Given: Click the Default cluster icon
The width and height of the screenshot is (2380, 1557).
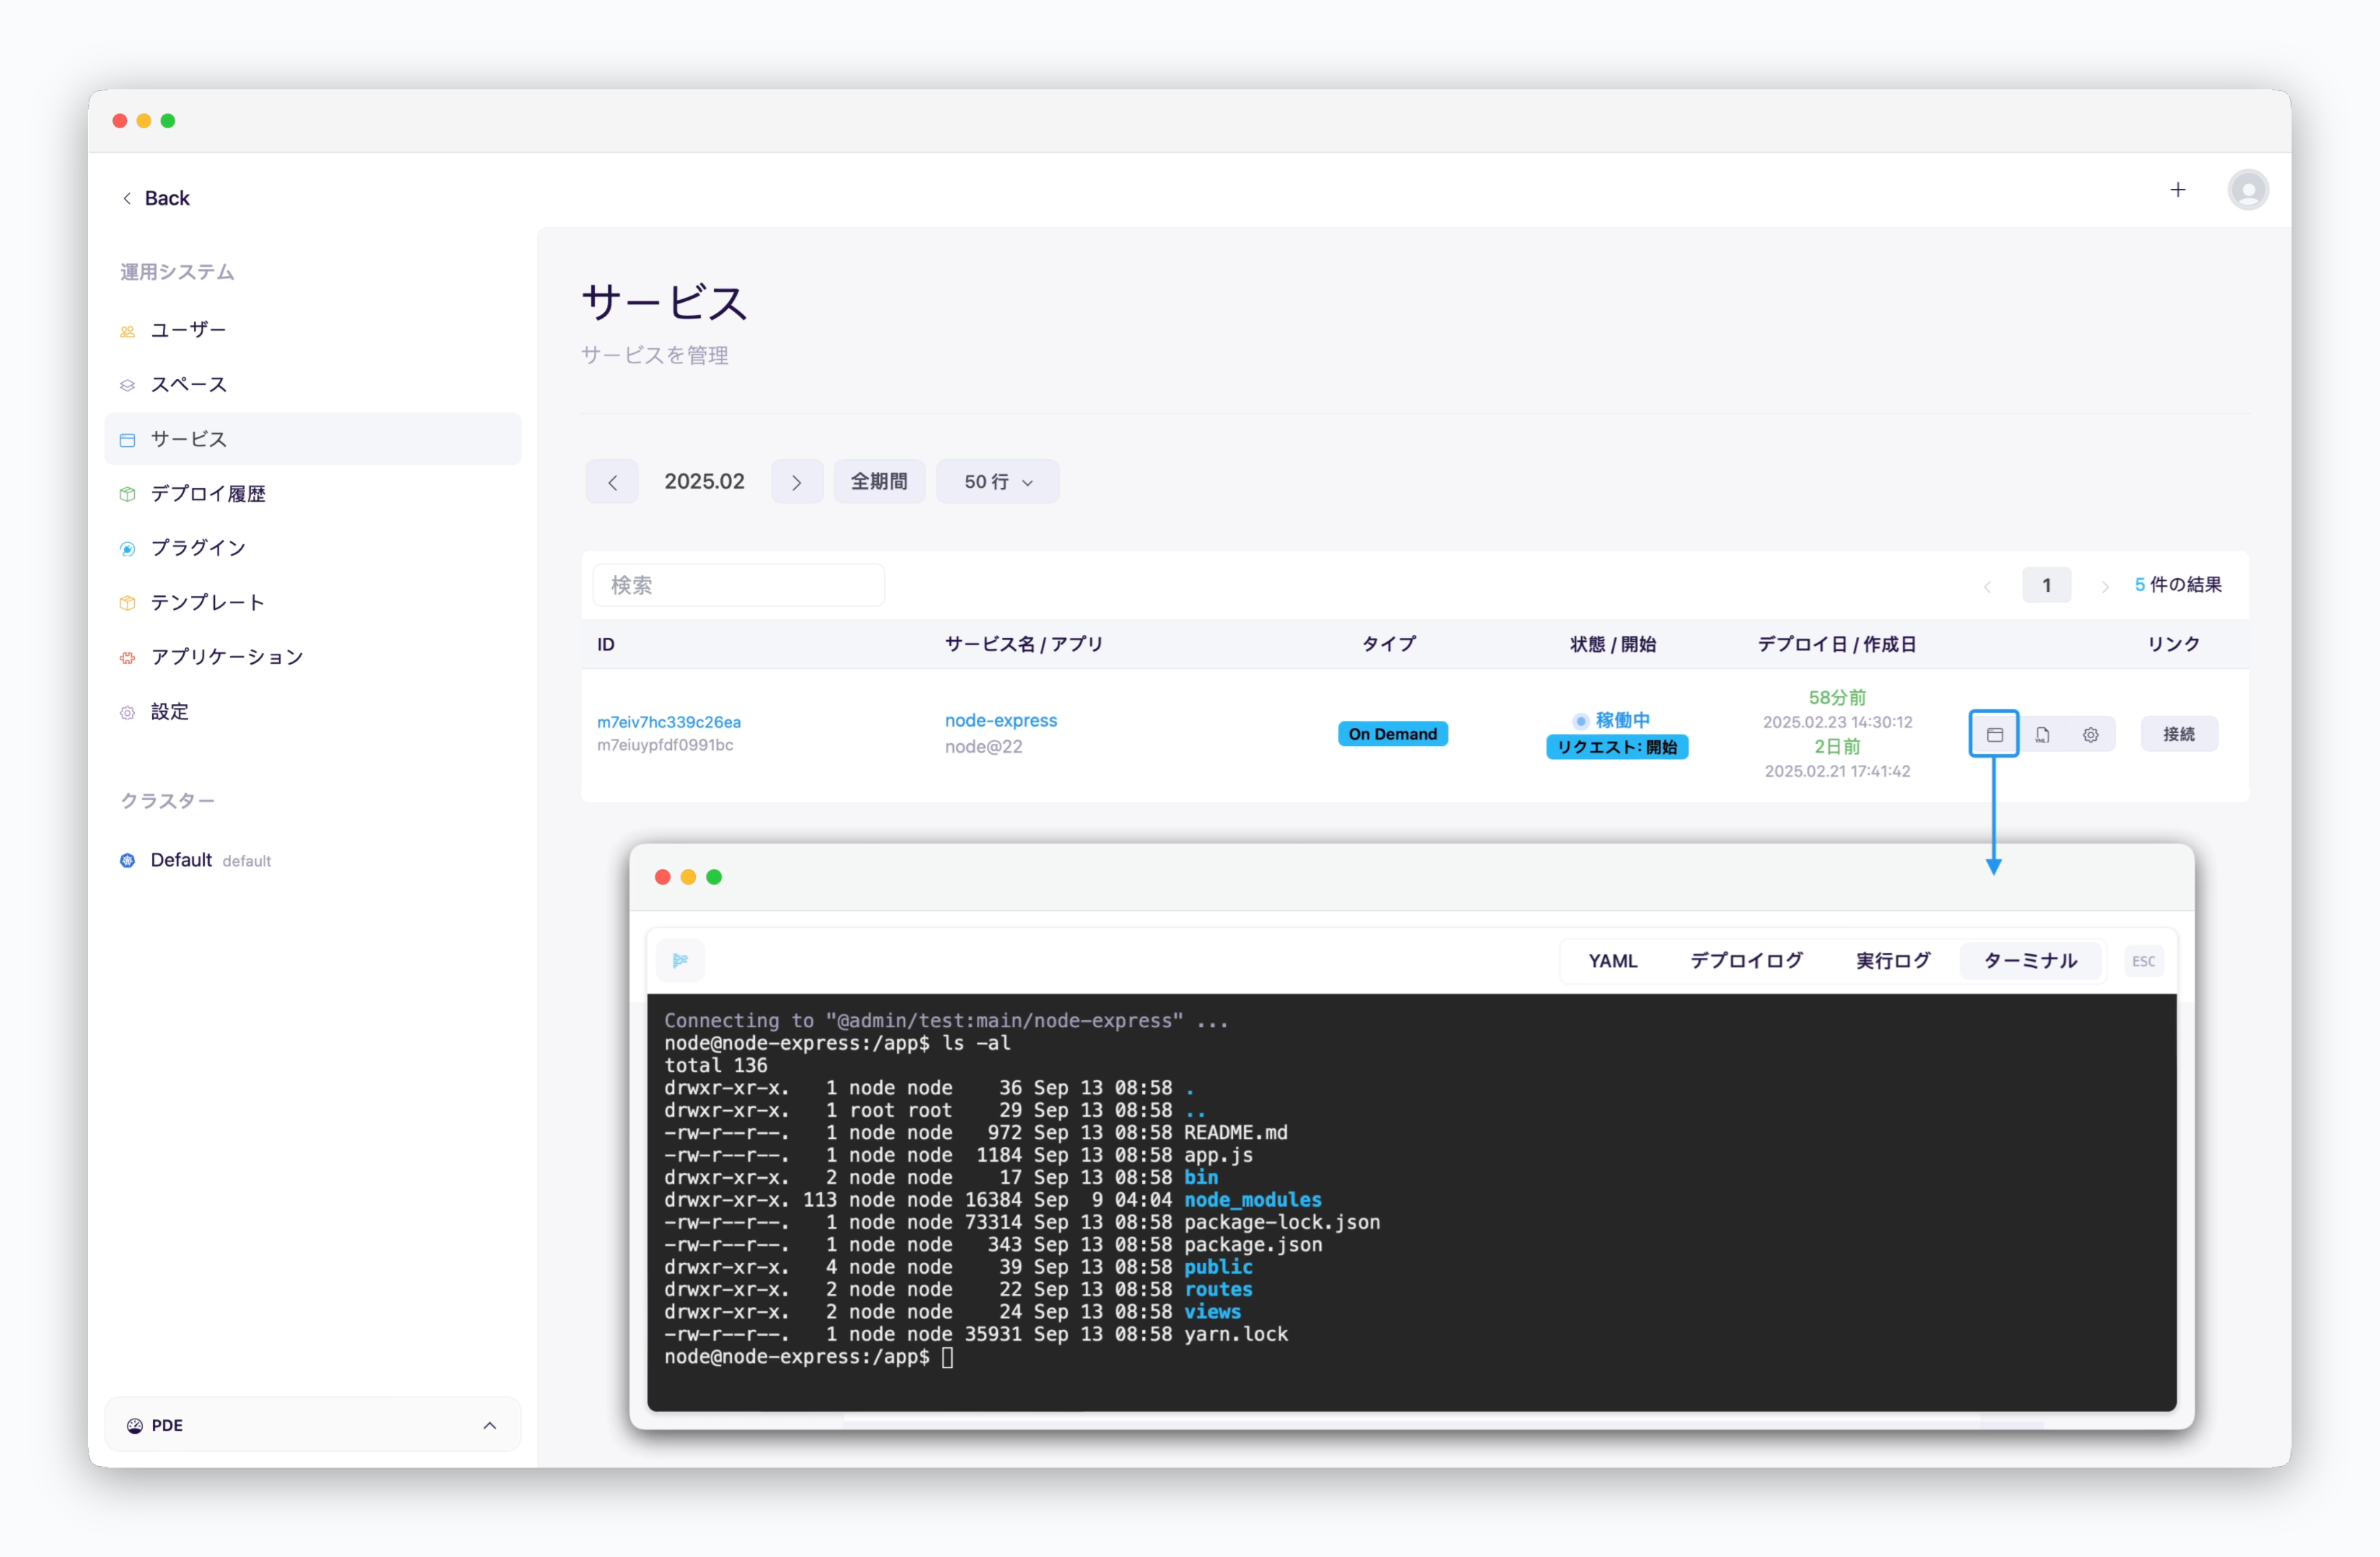Looking at the screenshot, I should coord(127,861).
